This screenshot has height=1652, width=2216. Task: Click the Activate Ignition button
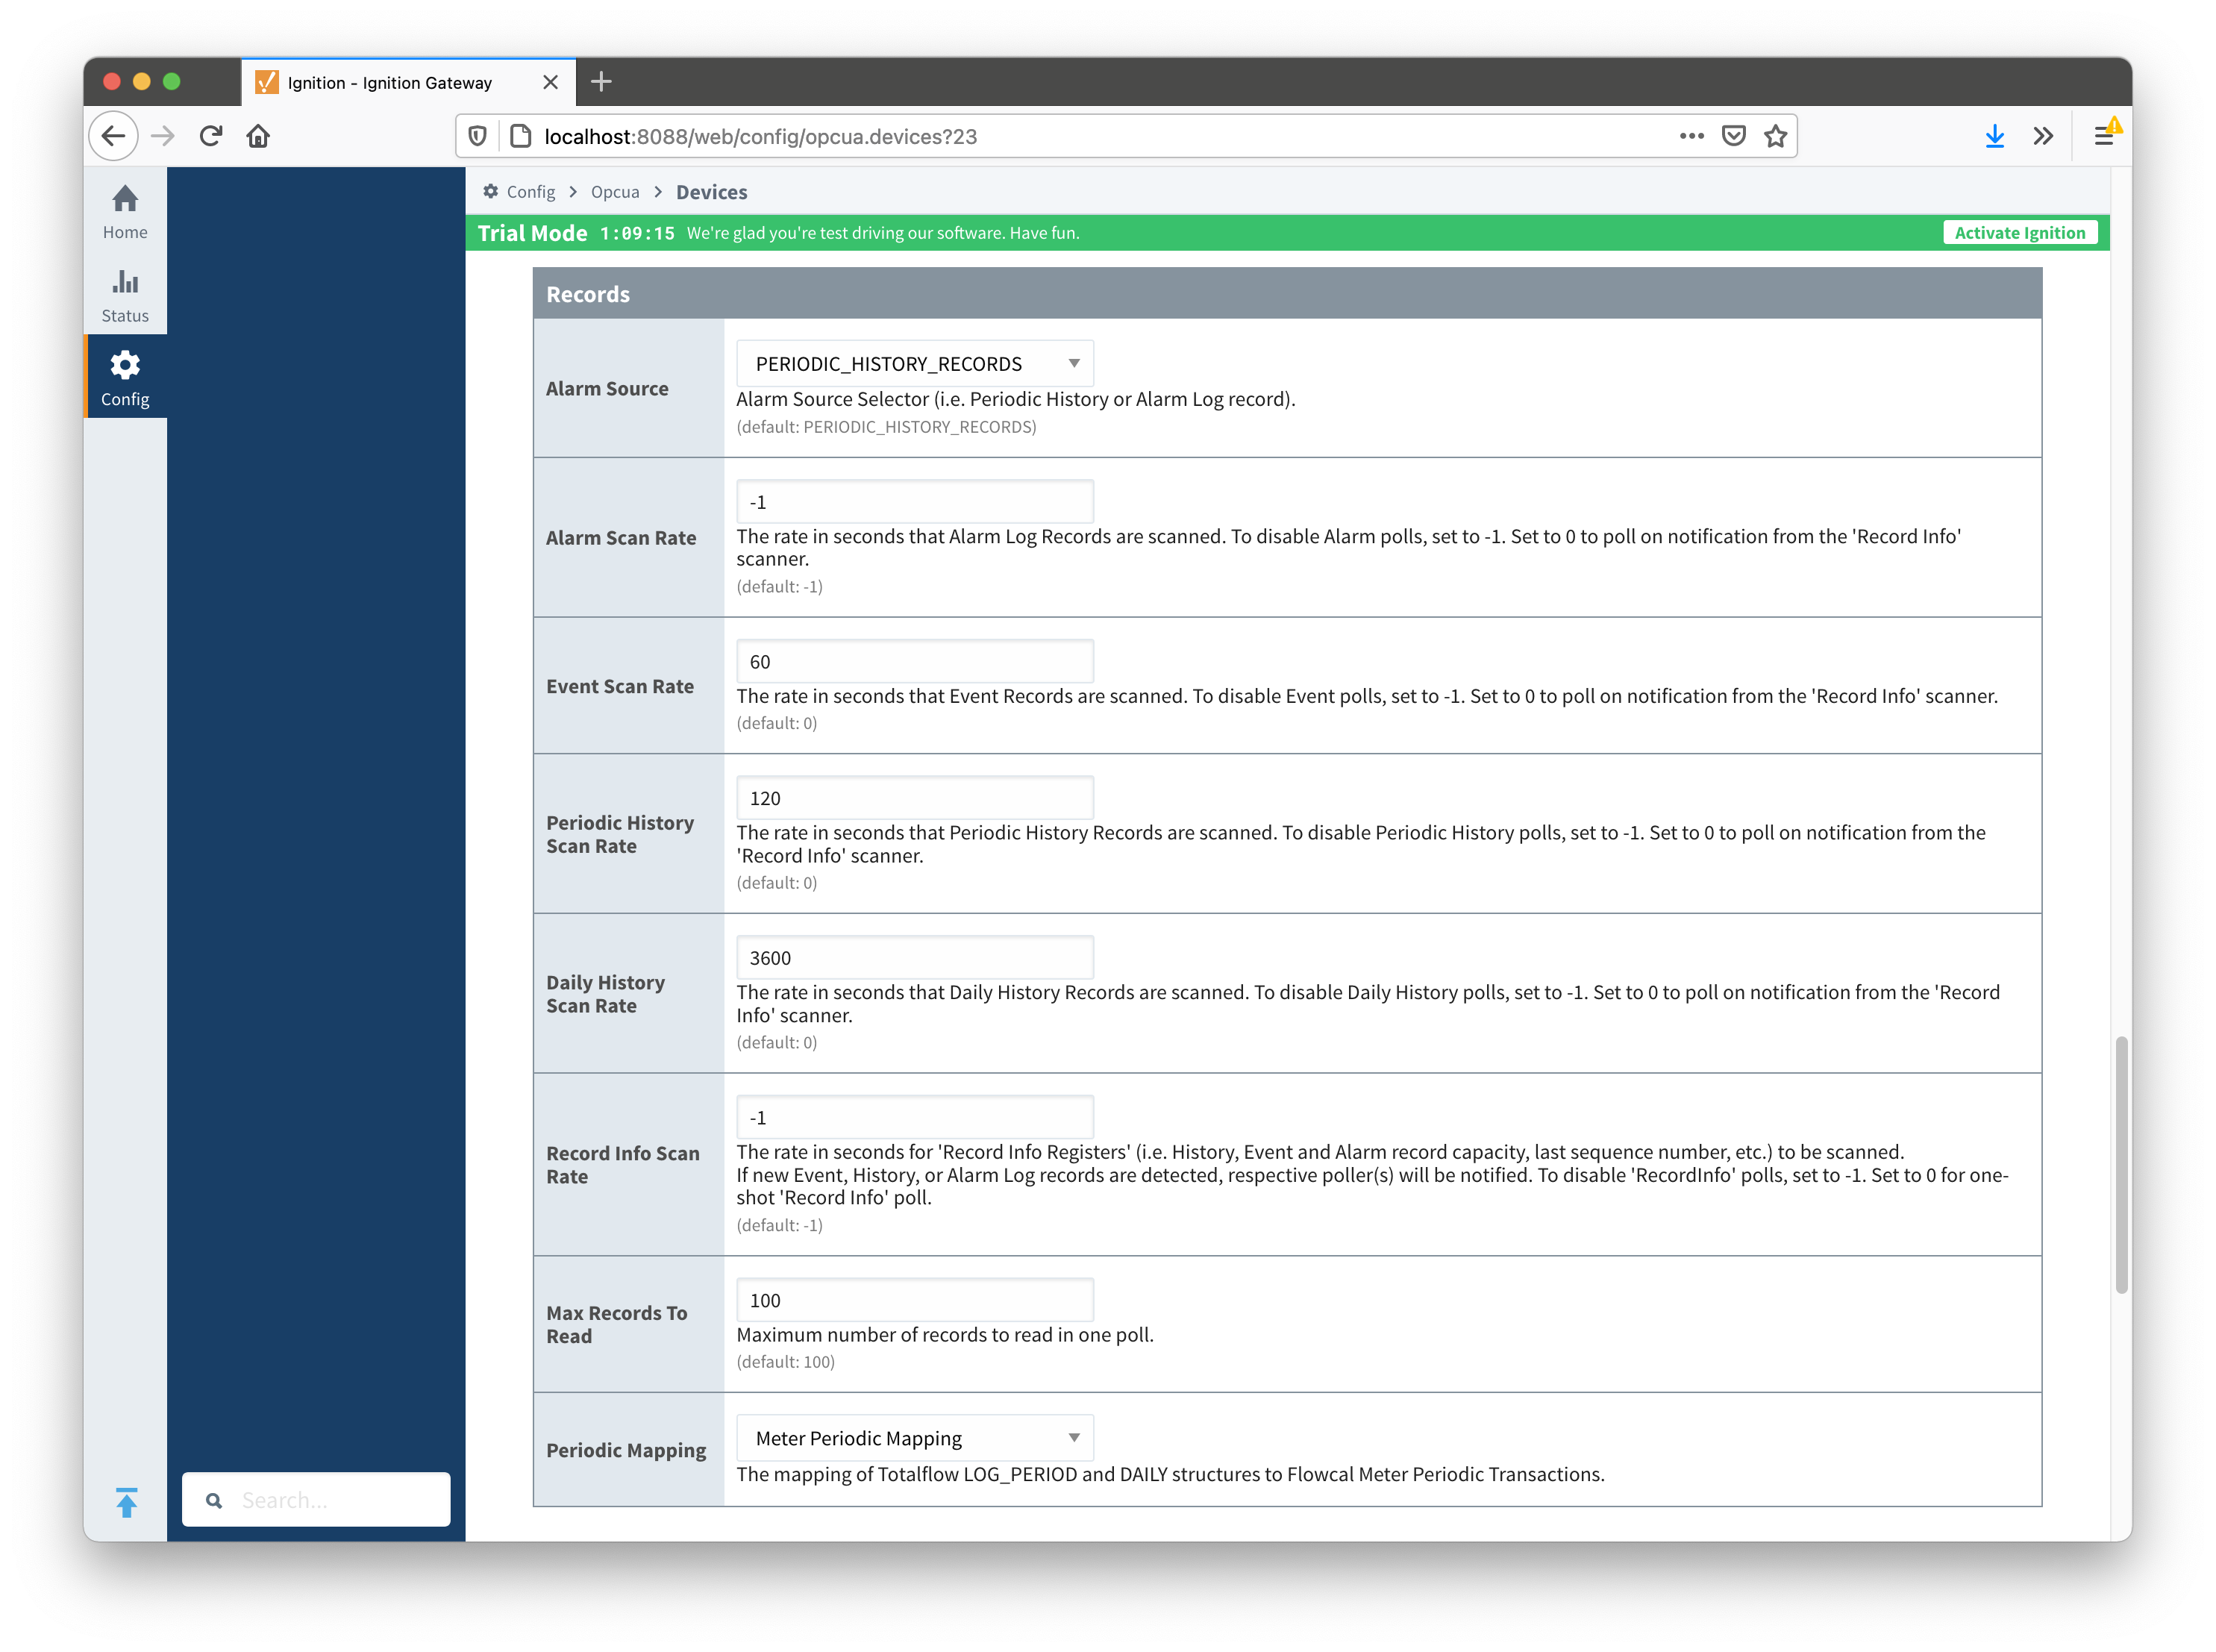pos(2019,232)
